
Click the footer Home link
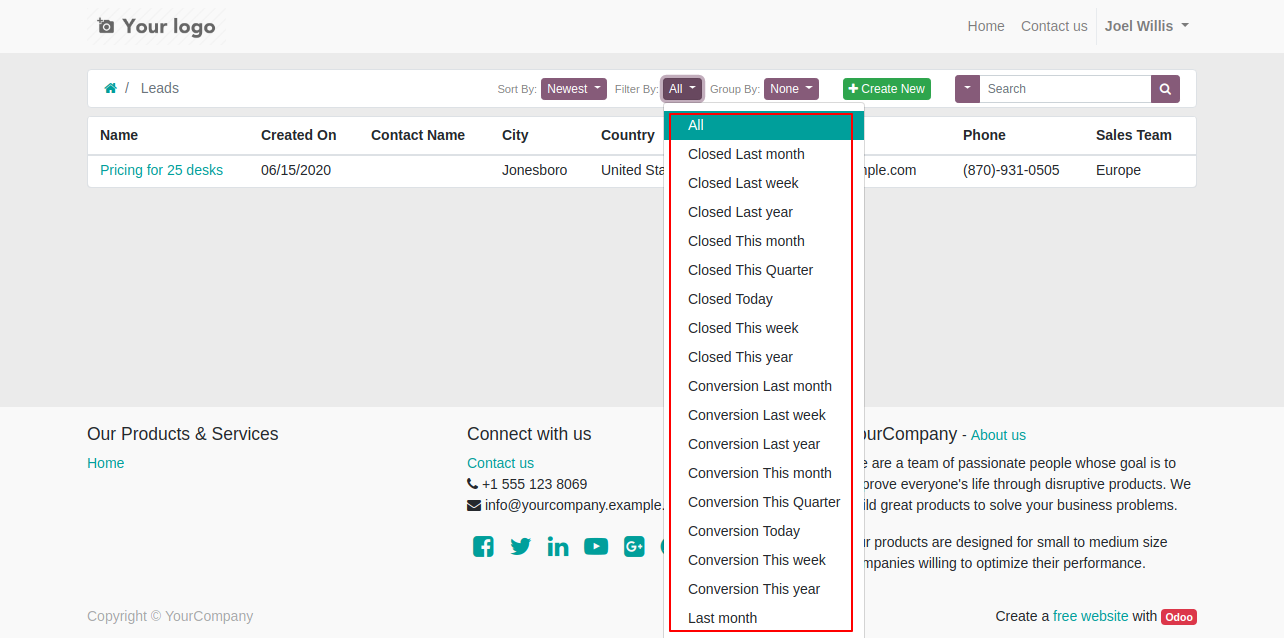tap(106, 463)
